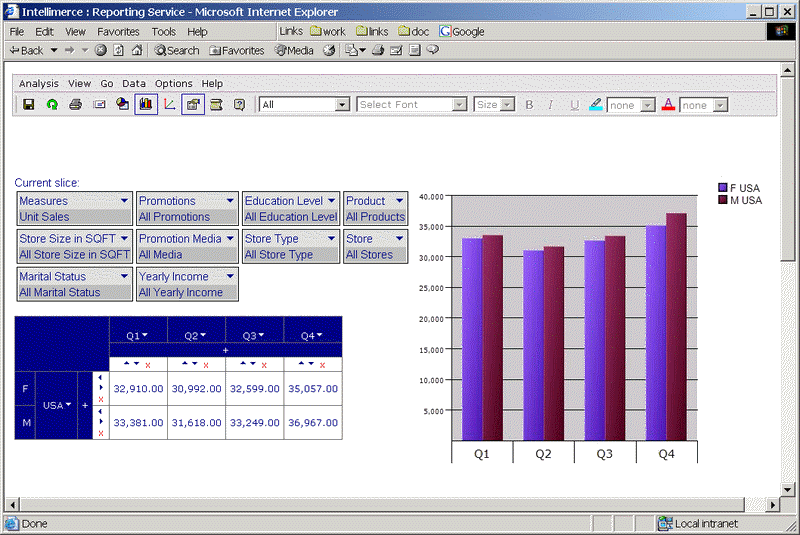Image resolution: width=800 pixels, height=535 pixels.
Task: Expand the Yearly Income slice dropdown
Action: coord(230,276)
